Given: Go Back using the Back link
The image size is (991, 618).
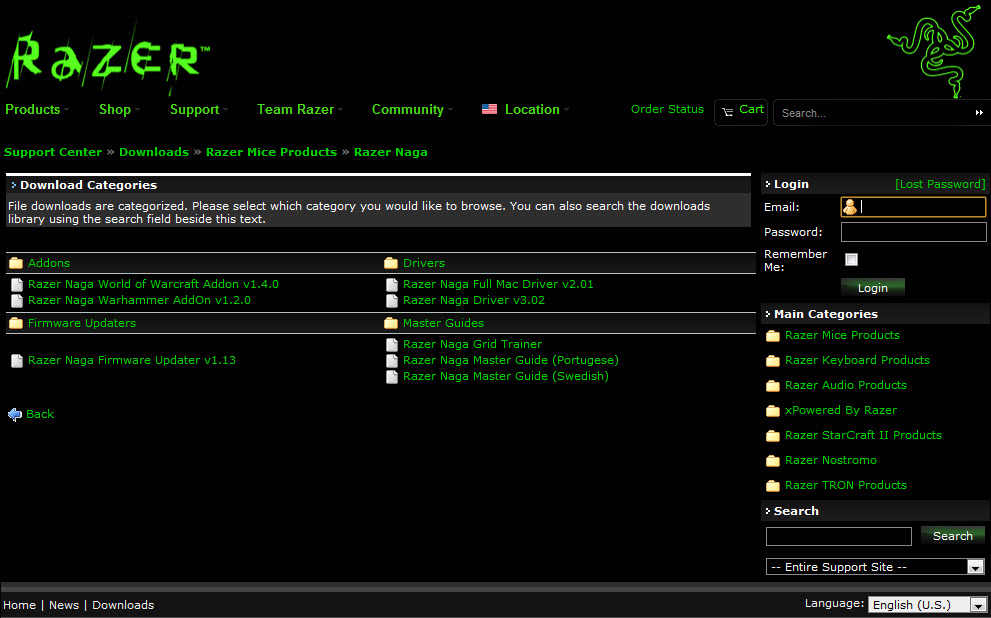Looking at the screenshot, I should [40, 415].
